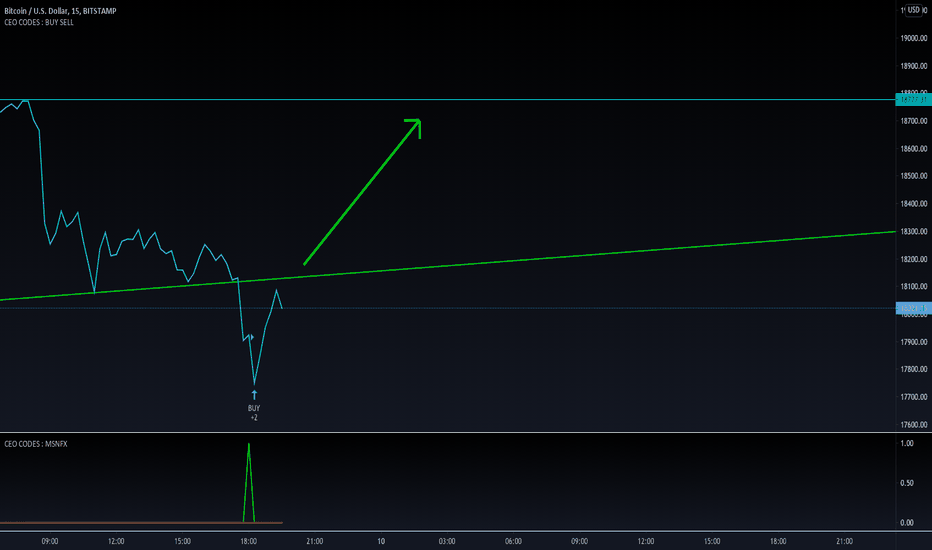Click the date label 10 on time axis
Viewport: 932px width, 550px height.
click(x=381, y=541)
